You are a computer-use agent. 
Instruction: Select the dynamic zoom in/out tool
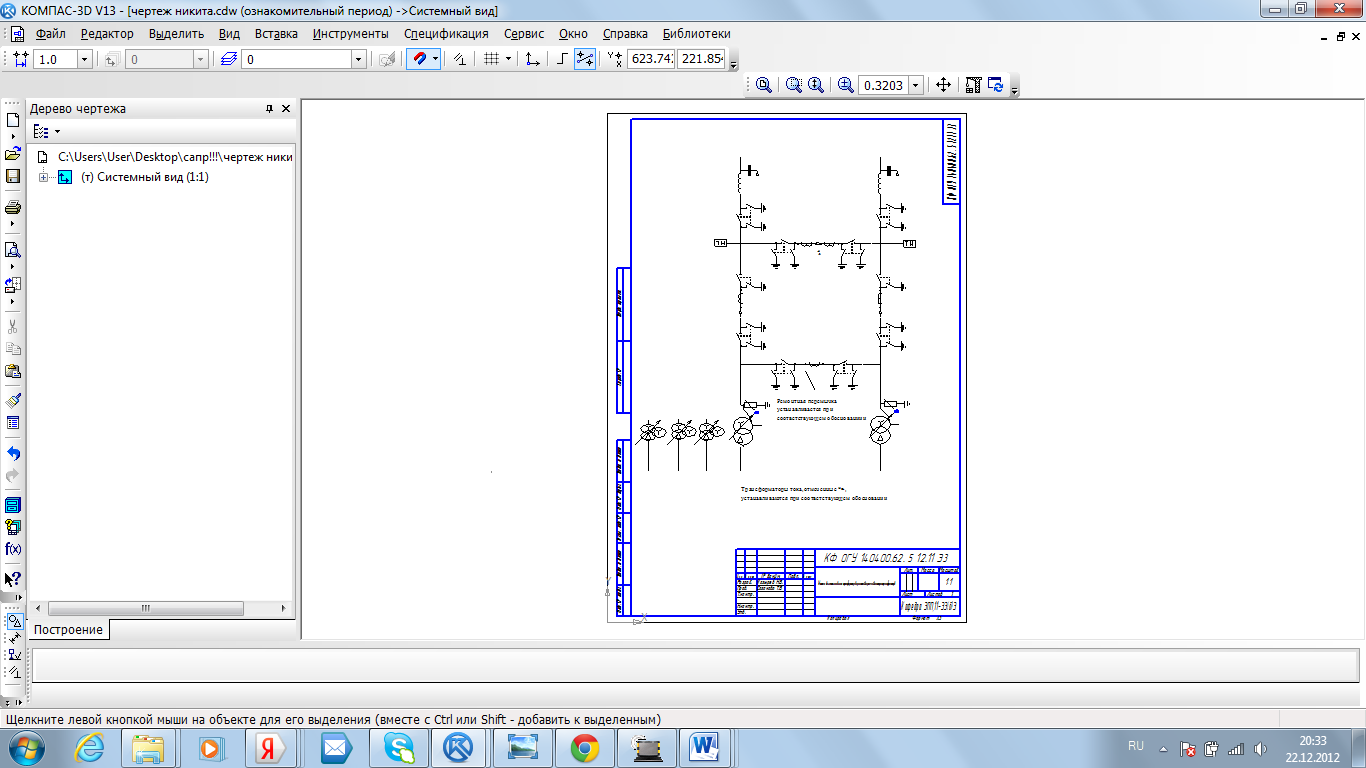click(x=816, y=86)
